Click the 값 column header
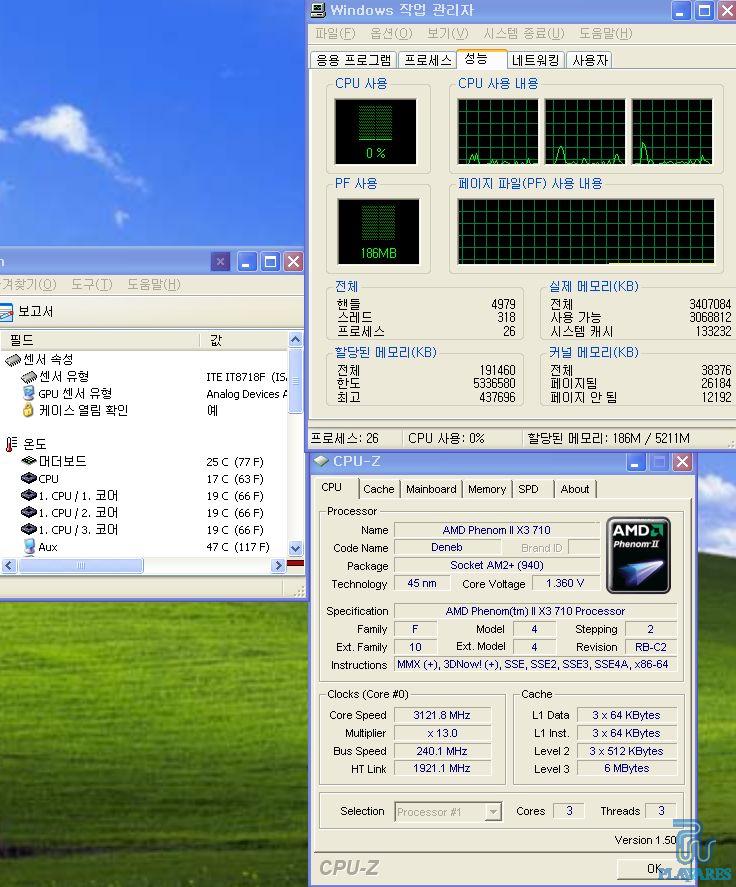736x887 pixels. pos(244,340)
